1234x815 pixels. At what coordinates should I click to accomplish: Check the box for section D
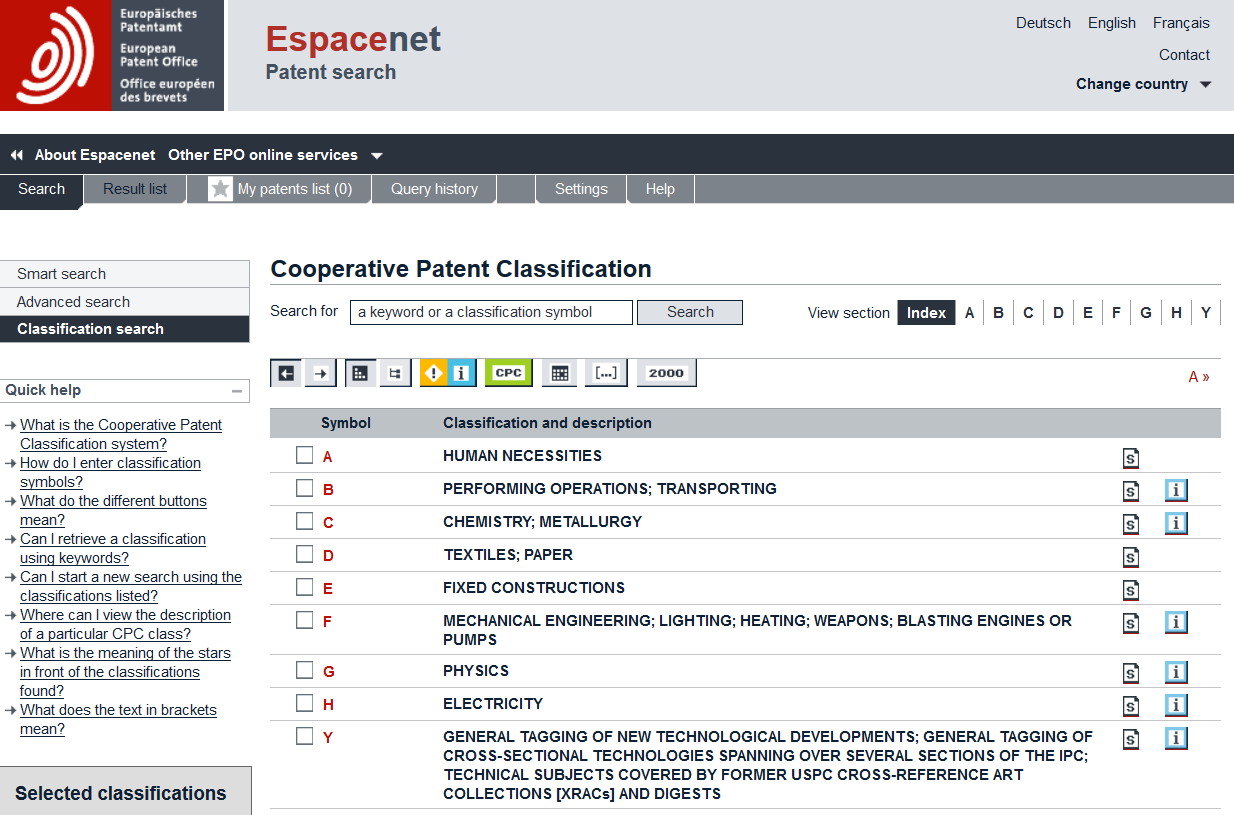(x=305, y=554)
